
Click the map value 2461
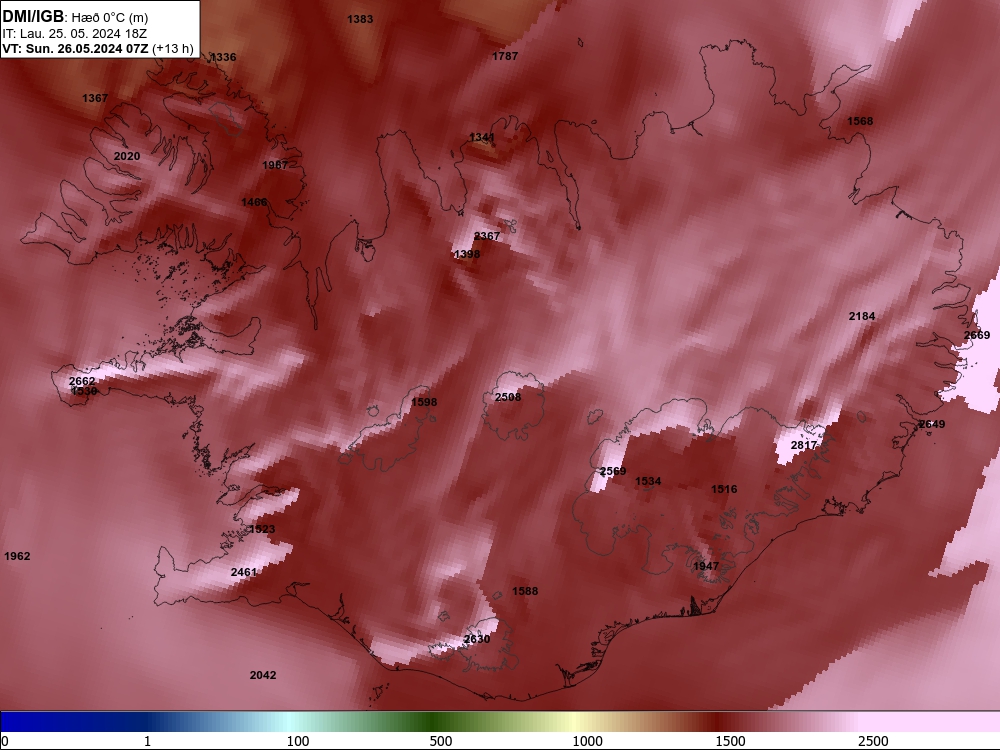tap(244, 573)
